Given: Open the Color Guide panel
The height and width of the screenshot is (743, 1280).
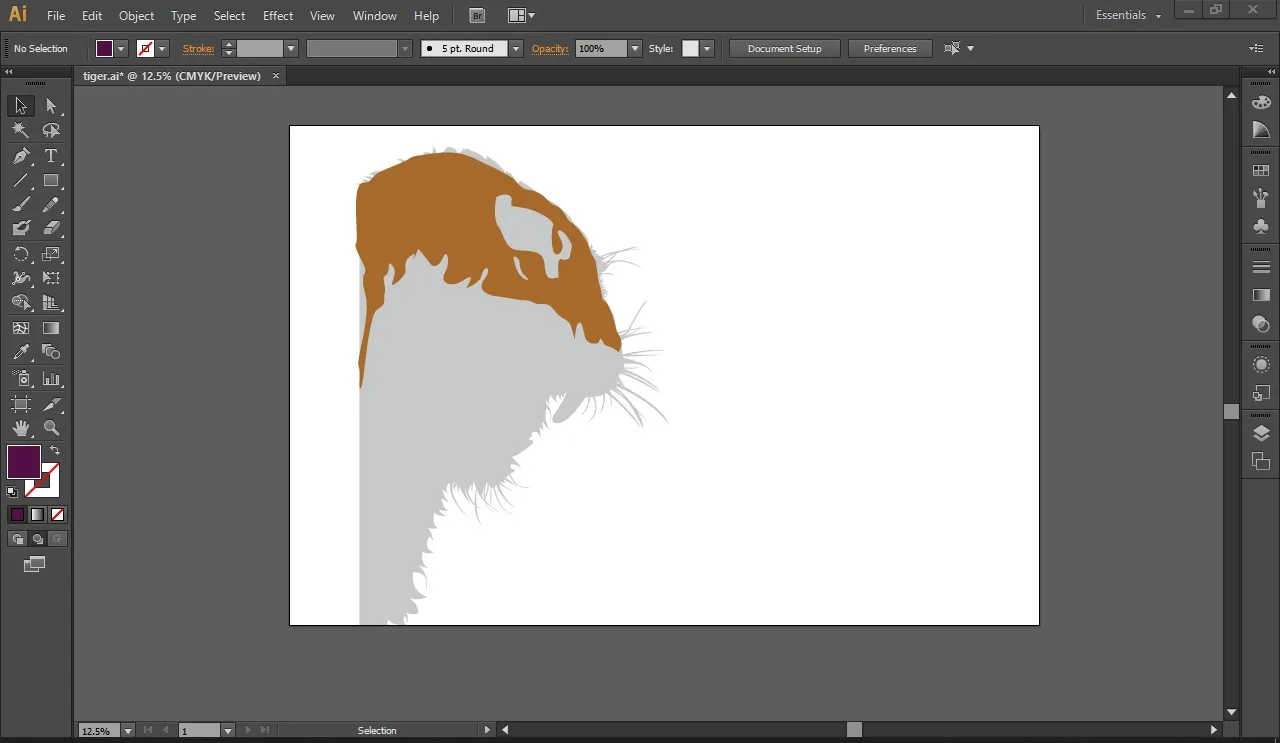Looking at the screenshot, I should coord(1261,130).
